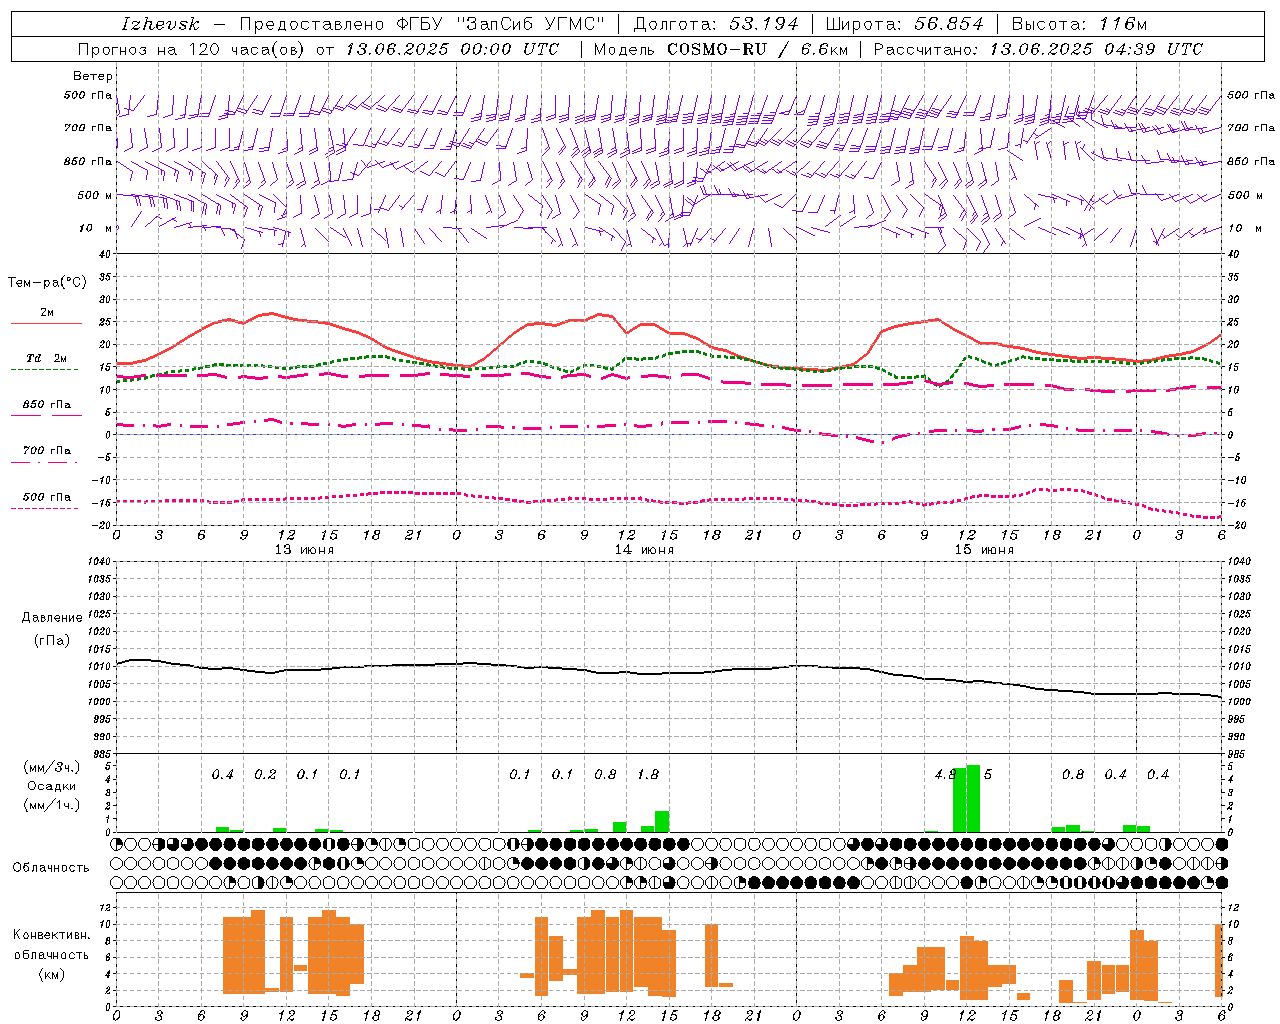Click the Долгота: 53.194 value
This screenshot has width=1280, height=1024.
pyautogui.click(x=715, y=24)
